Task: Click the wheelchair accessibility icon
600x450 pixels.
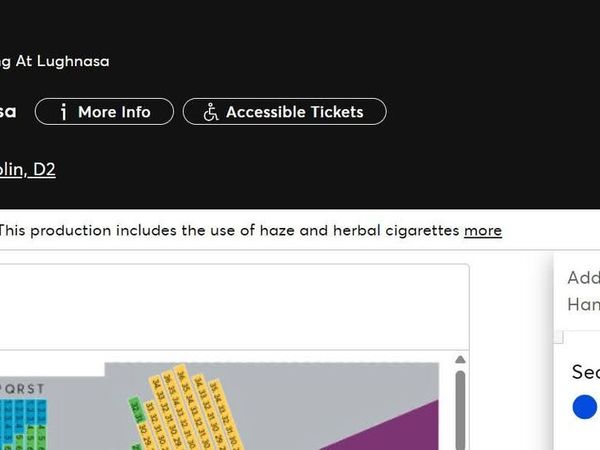Action: pos(210,112)
